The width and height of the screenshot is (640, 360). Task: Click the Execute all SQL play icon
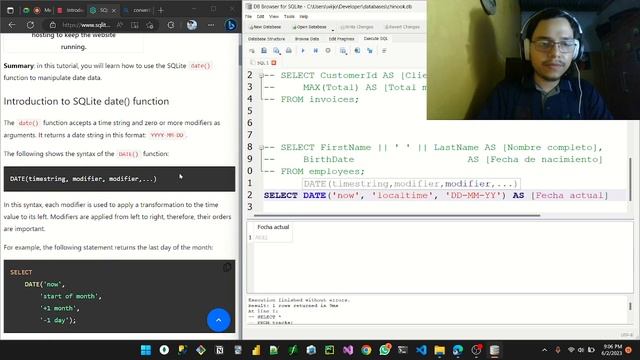[x=303, y=51]
